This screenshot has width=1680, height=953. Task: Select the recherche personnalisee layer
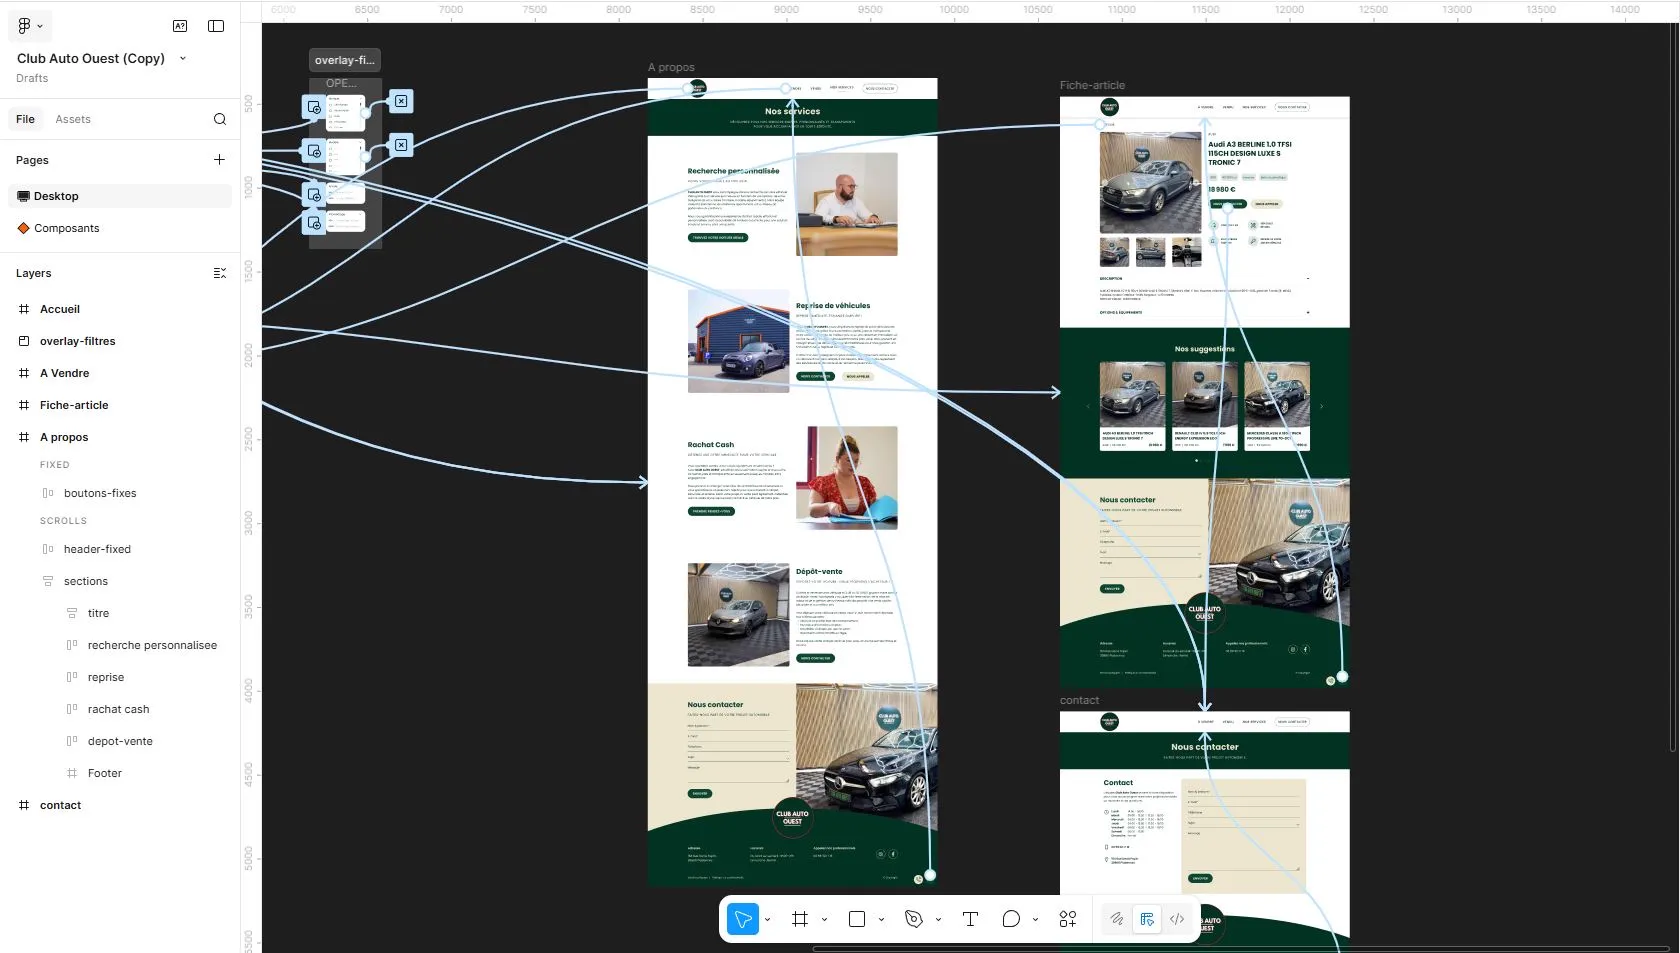pos(152,645)
